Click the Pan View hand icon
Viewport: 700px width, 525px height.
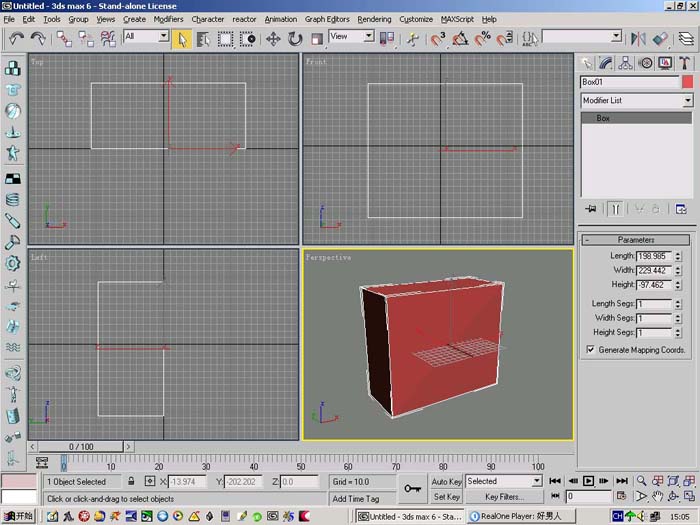(657, 496)
